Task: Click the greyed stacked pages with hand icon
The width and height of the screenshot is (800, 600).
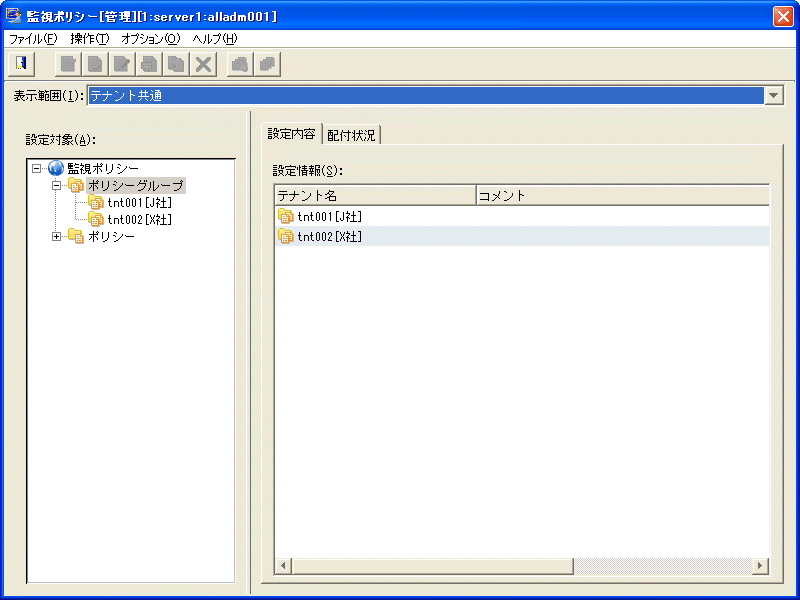Action: click(x=240, y=64)
